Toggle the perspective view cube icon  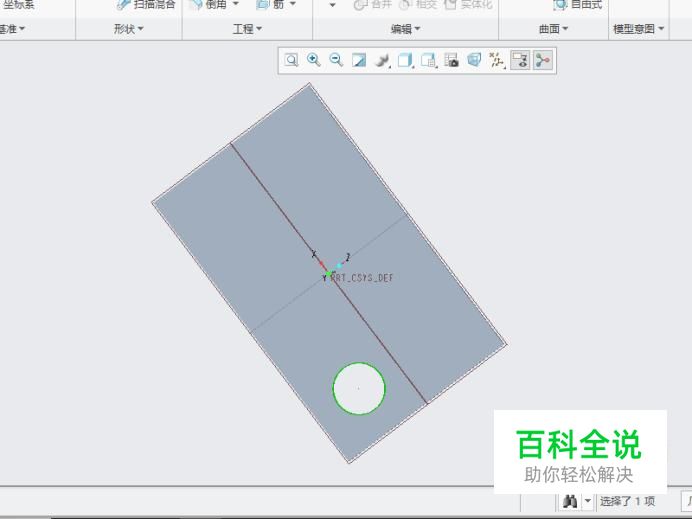pos(474,60)
